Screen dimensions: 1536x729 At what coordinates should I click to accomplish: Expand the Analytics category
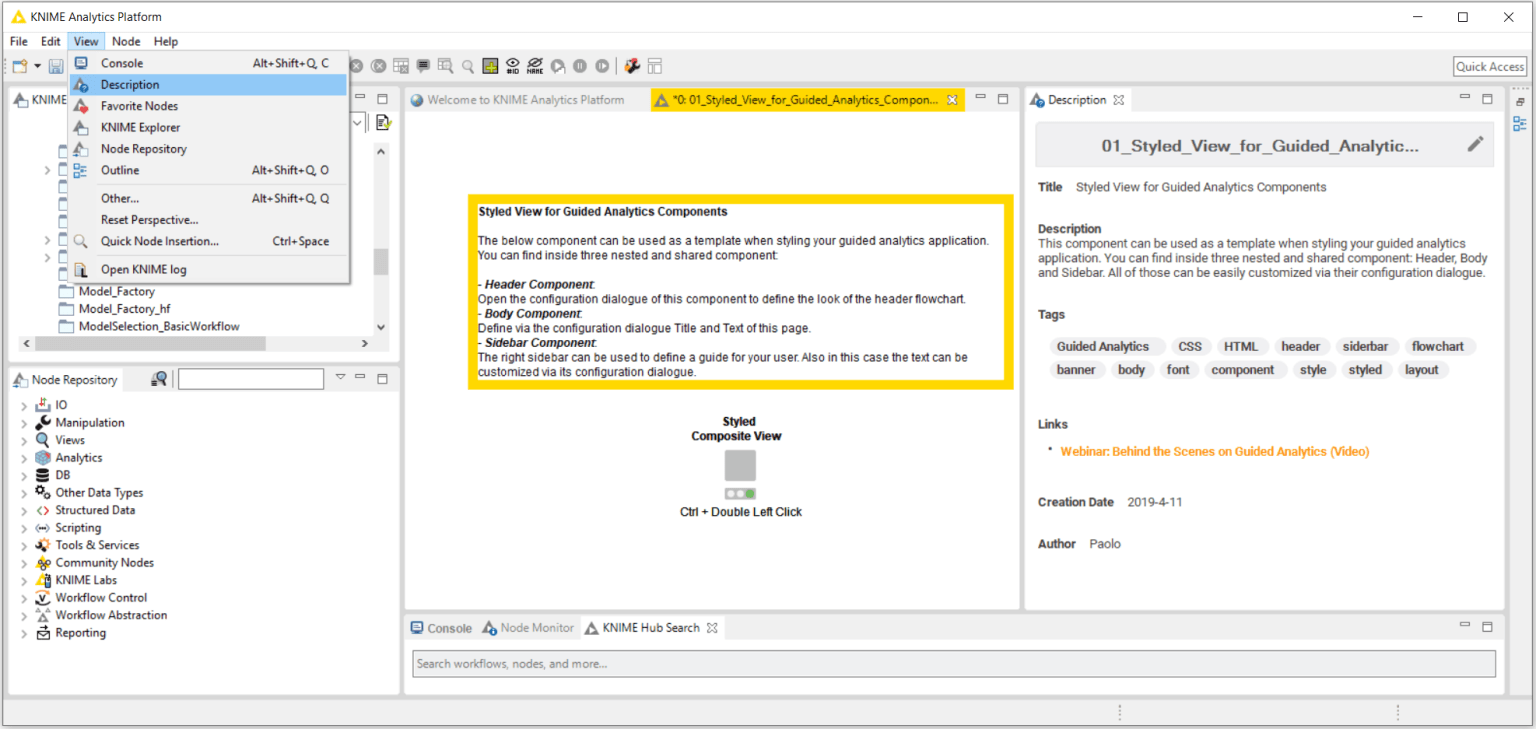point(24,458)
